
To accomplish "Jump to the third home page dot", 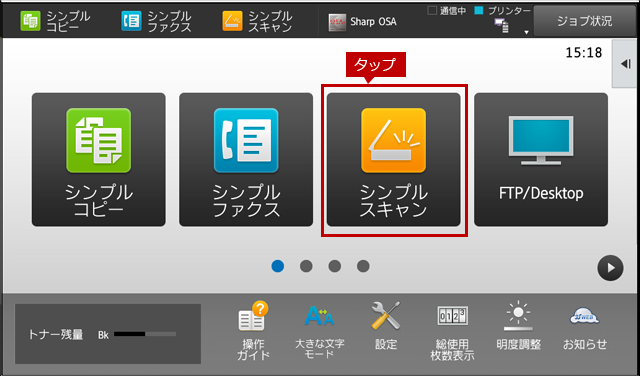I will (x=335, y=266).
